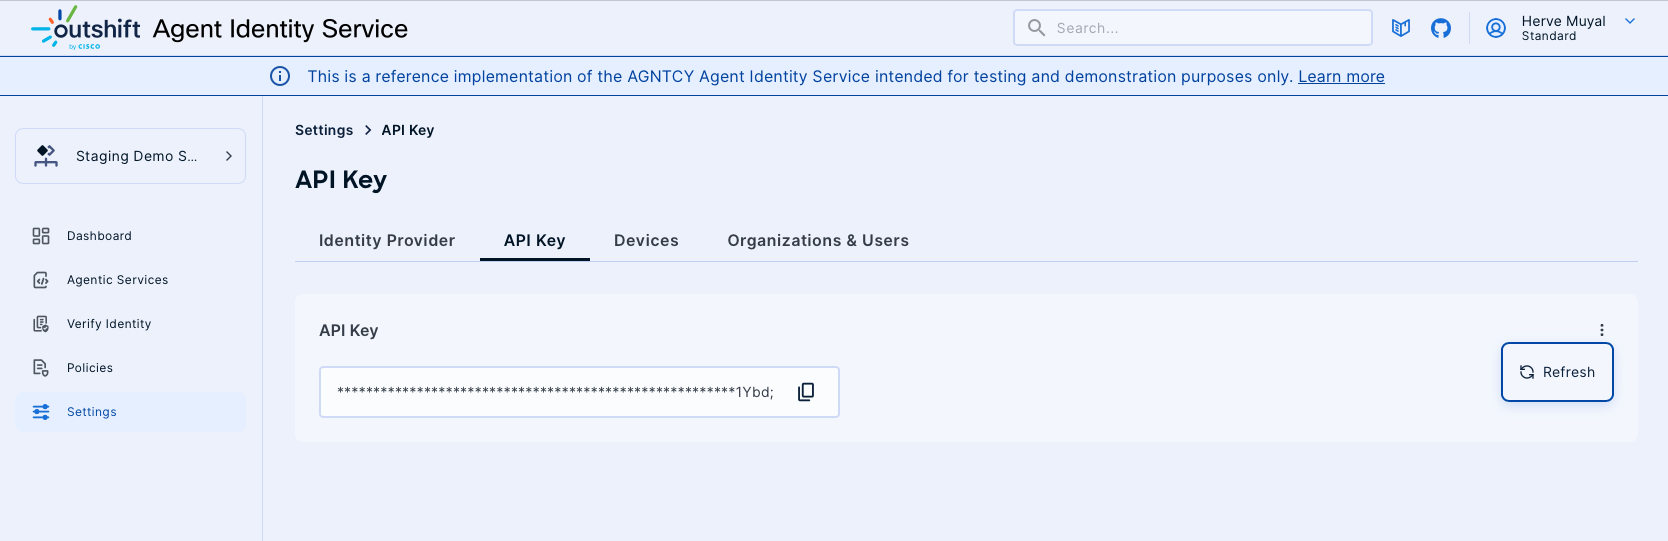This screenshot has height=541, width=1668.
Task: Click the user profile avatar icon
Action: [1495, 28]
